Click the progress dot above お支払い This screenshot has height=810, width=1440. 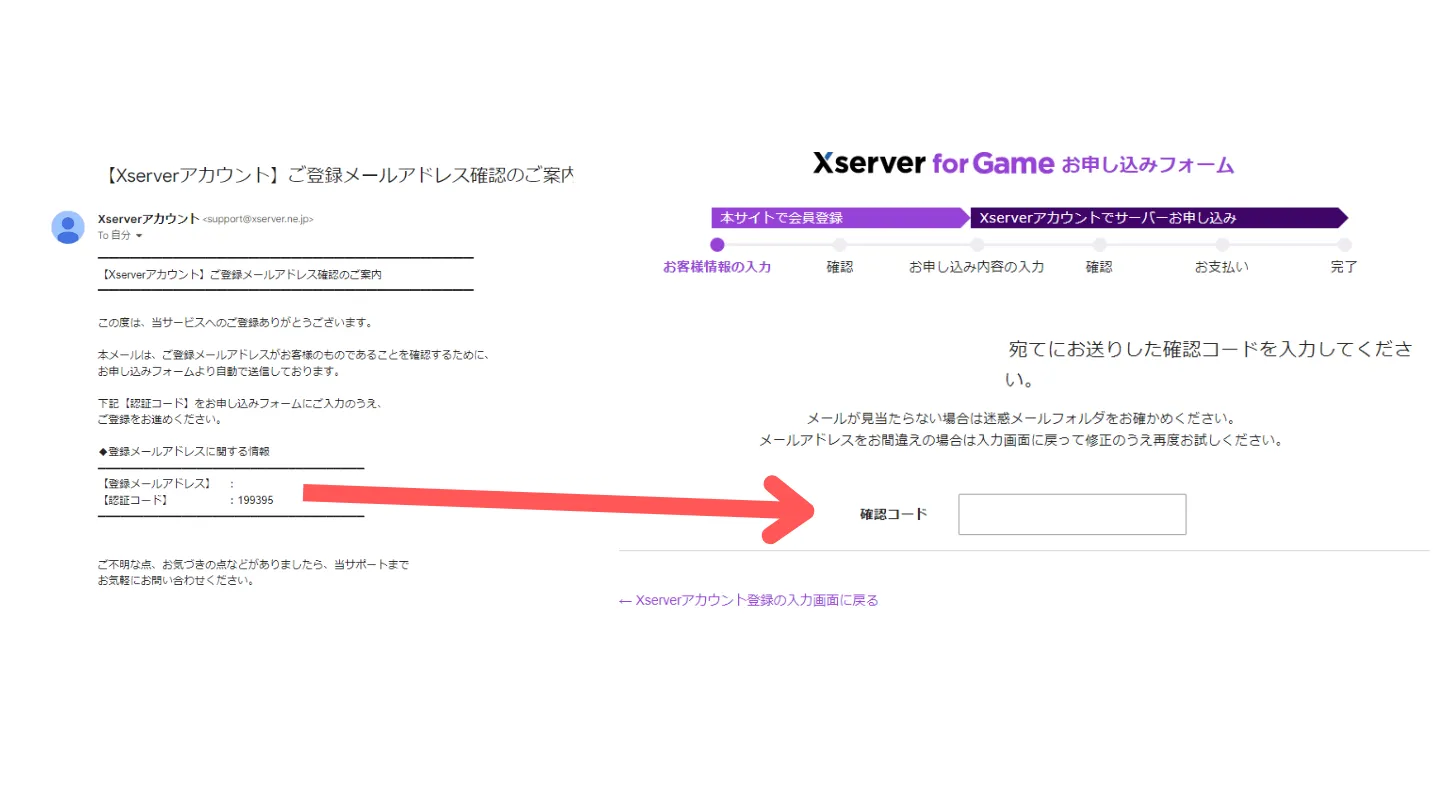(x=1222, y=245)
